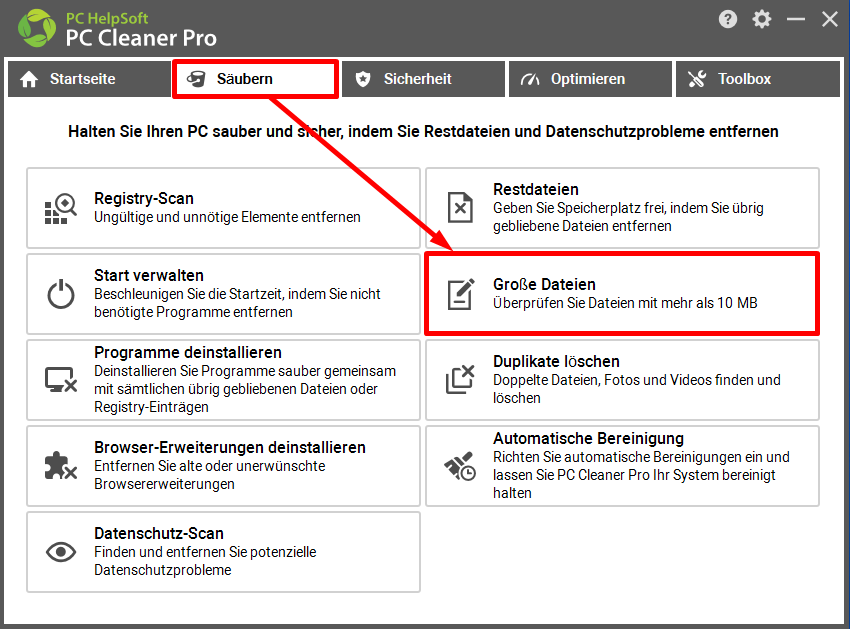The width and height of the screenshot is (850, 629).
Task: Open settings via the gear icon
Action: (x=762, y=20)
